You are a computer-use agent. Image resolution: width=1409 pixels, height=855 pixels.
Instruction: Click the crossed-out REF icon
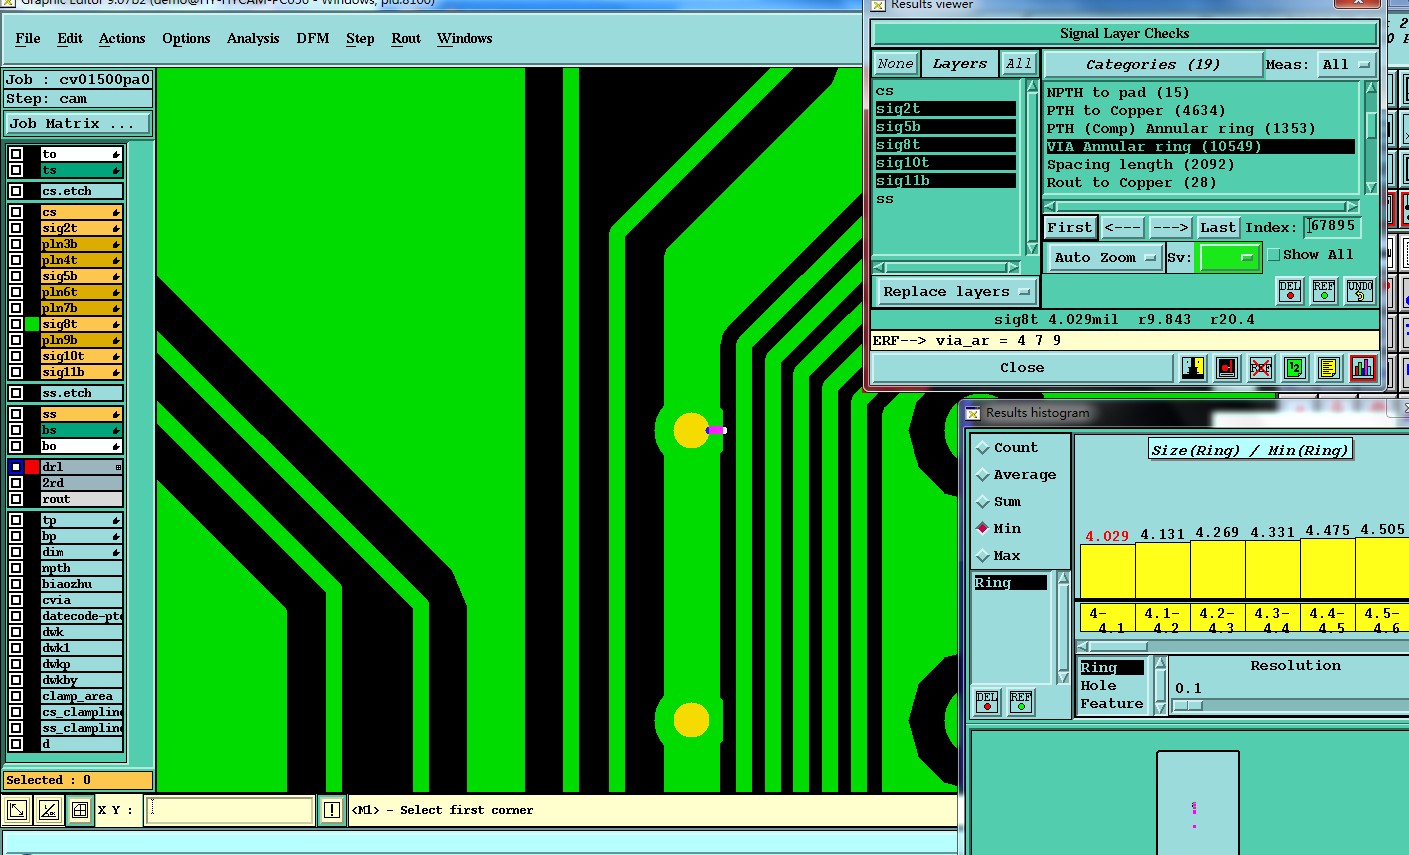pyautogui.click(x=1260, y=368)
